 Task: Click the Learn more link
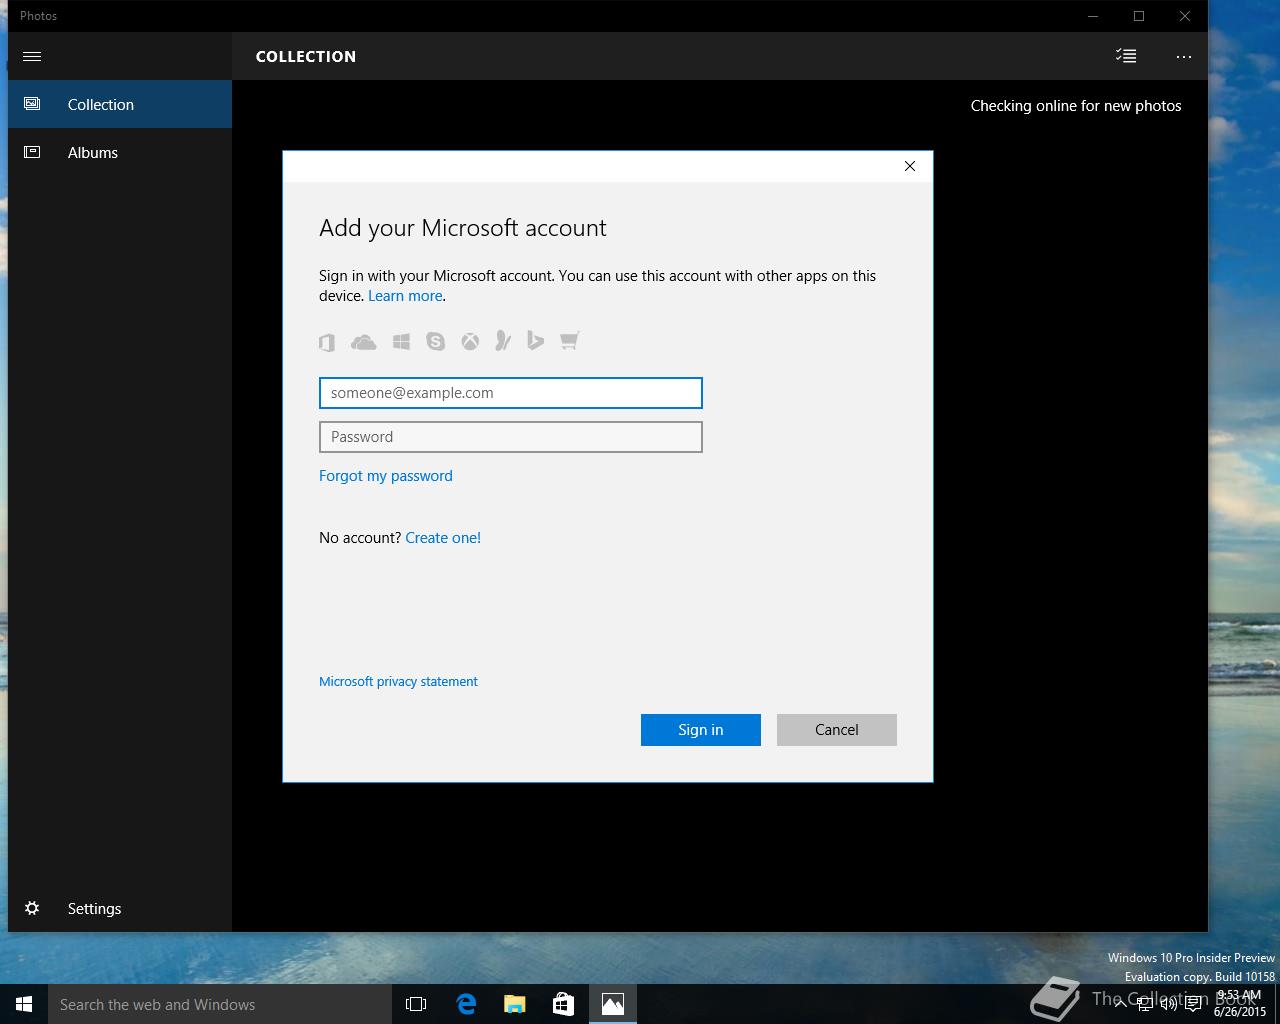point(405,296)
